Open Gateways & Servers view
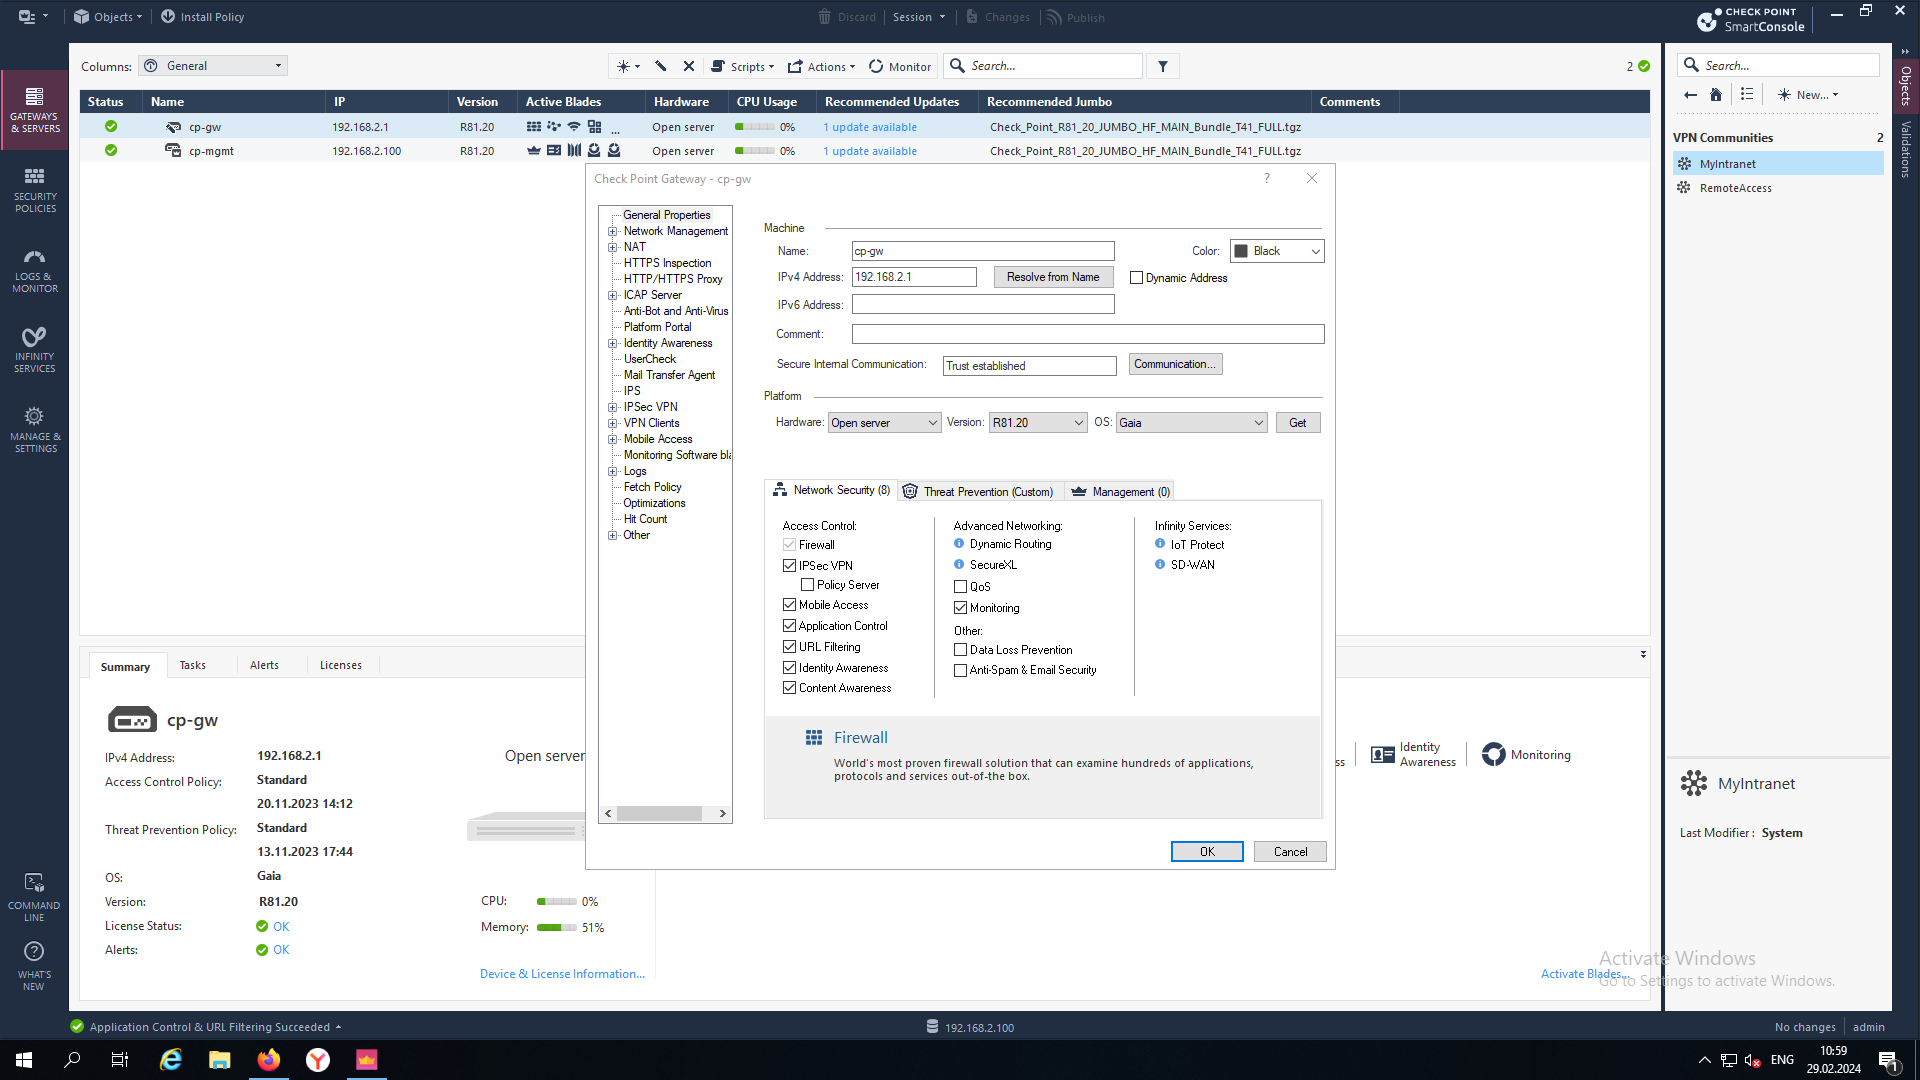 coord(35,110)
